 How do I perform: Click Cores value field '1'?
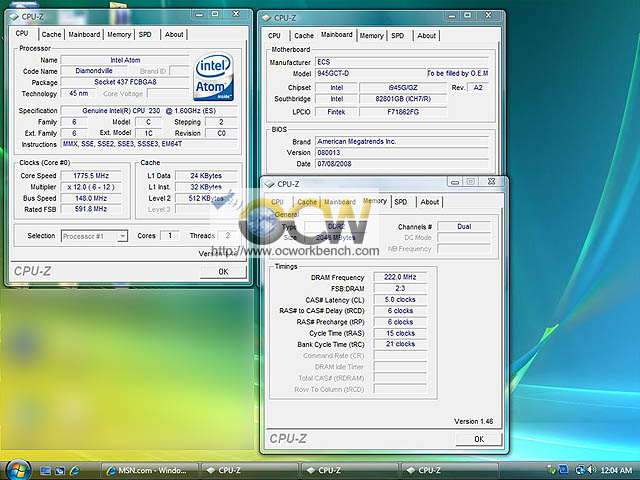coord(170,236)
